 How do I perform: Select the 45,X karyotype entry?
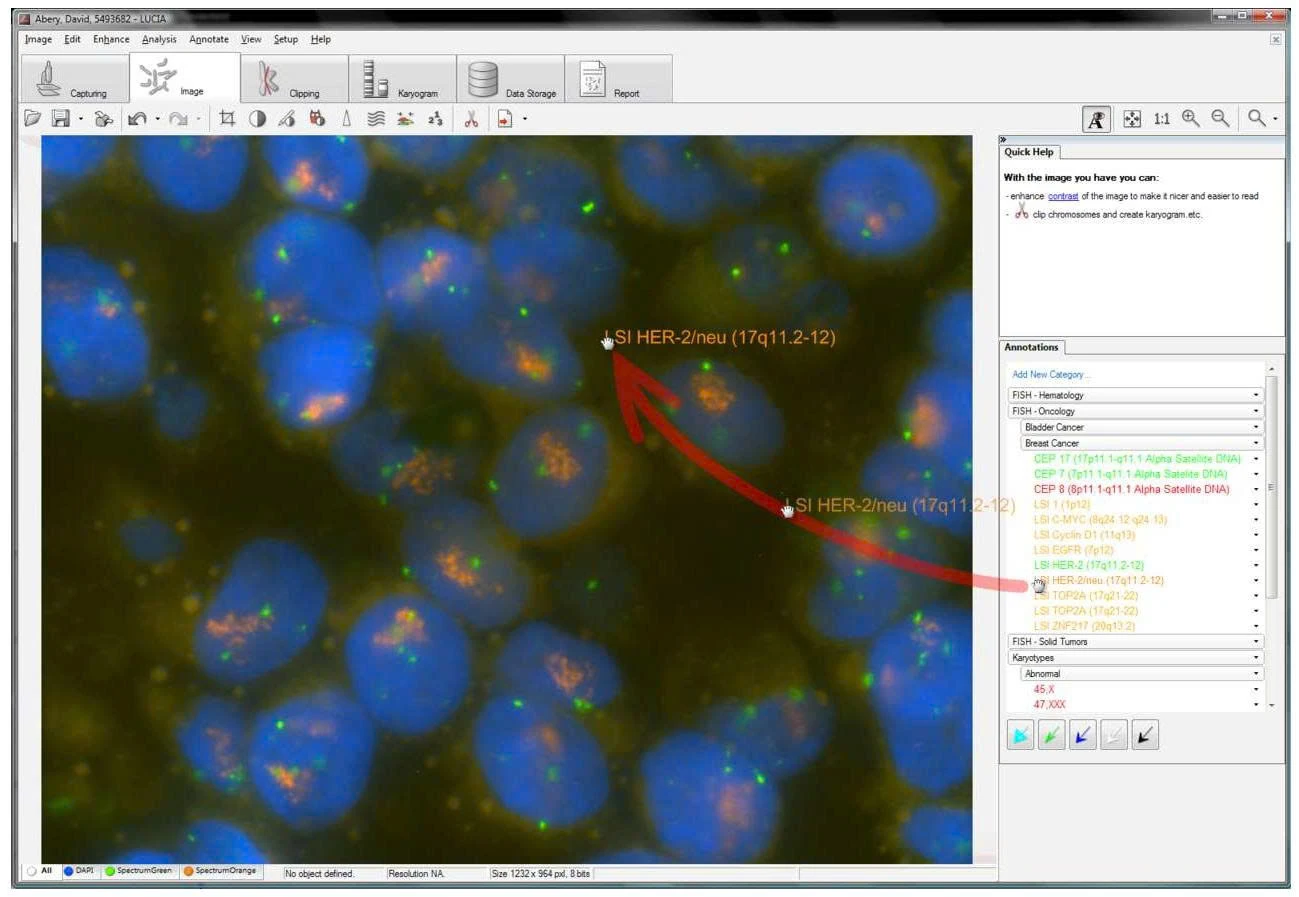[x=1043, y=690]
